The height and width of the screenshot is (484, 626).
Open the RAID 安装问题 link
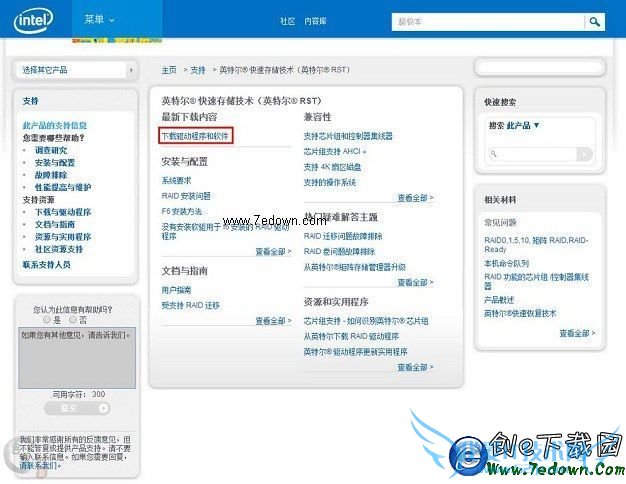[186, 196]
